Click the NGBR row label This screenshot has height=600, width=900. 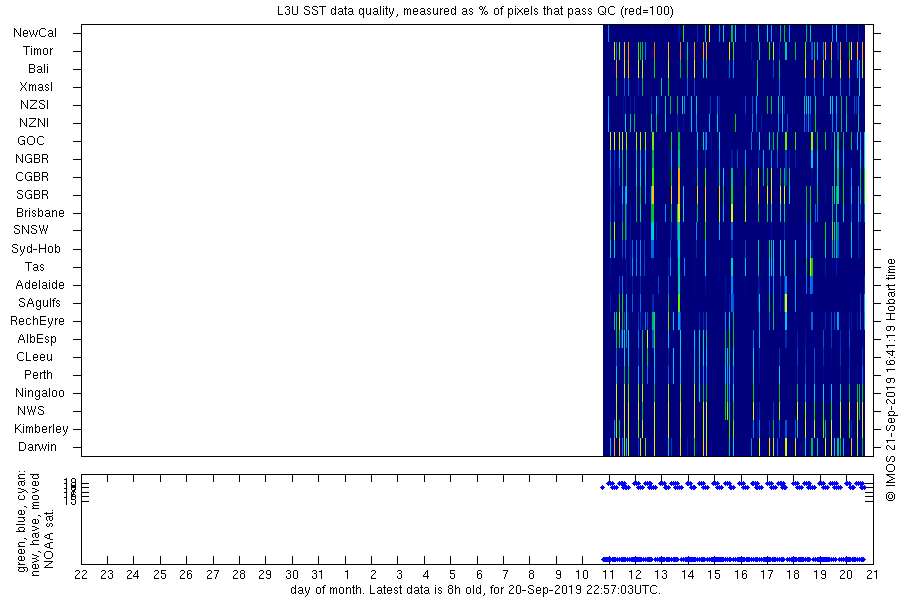(32, 158)
